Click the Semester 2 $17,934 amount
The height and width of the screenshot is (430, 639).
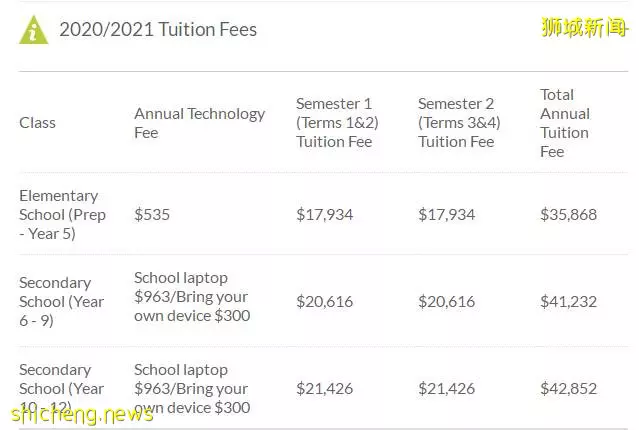point(446,214)
